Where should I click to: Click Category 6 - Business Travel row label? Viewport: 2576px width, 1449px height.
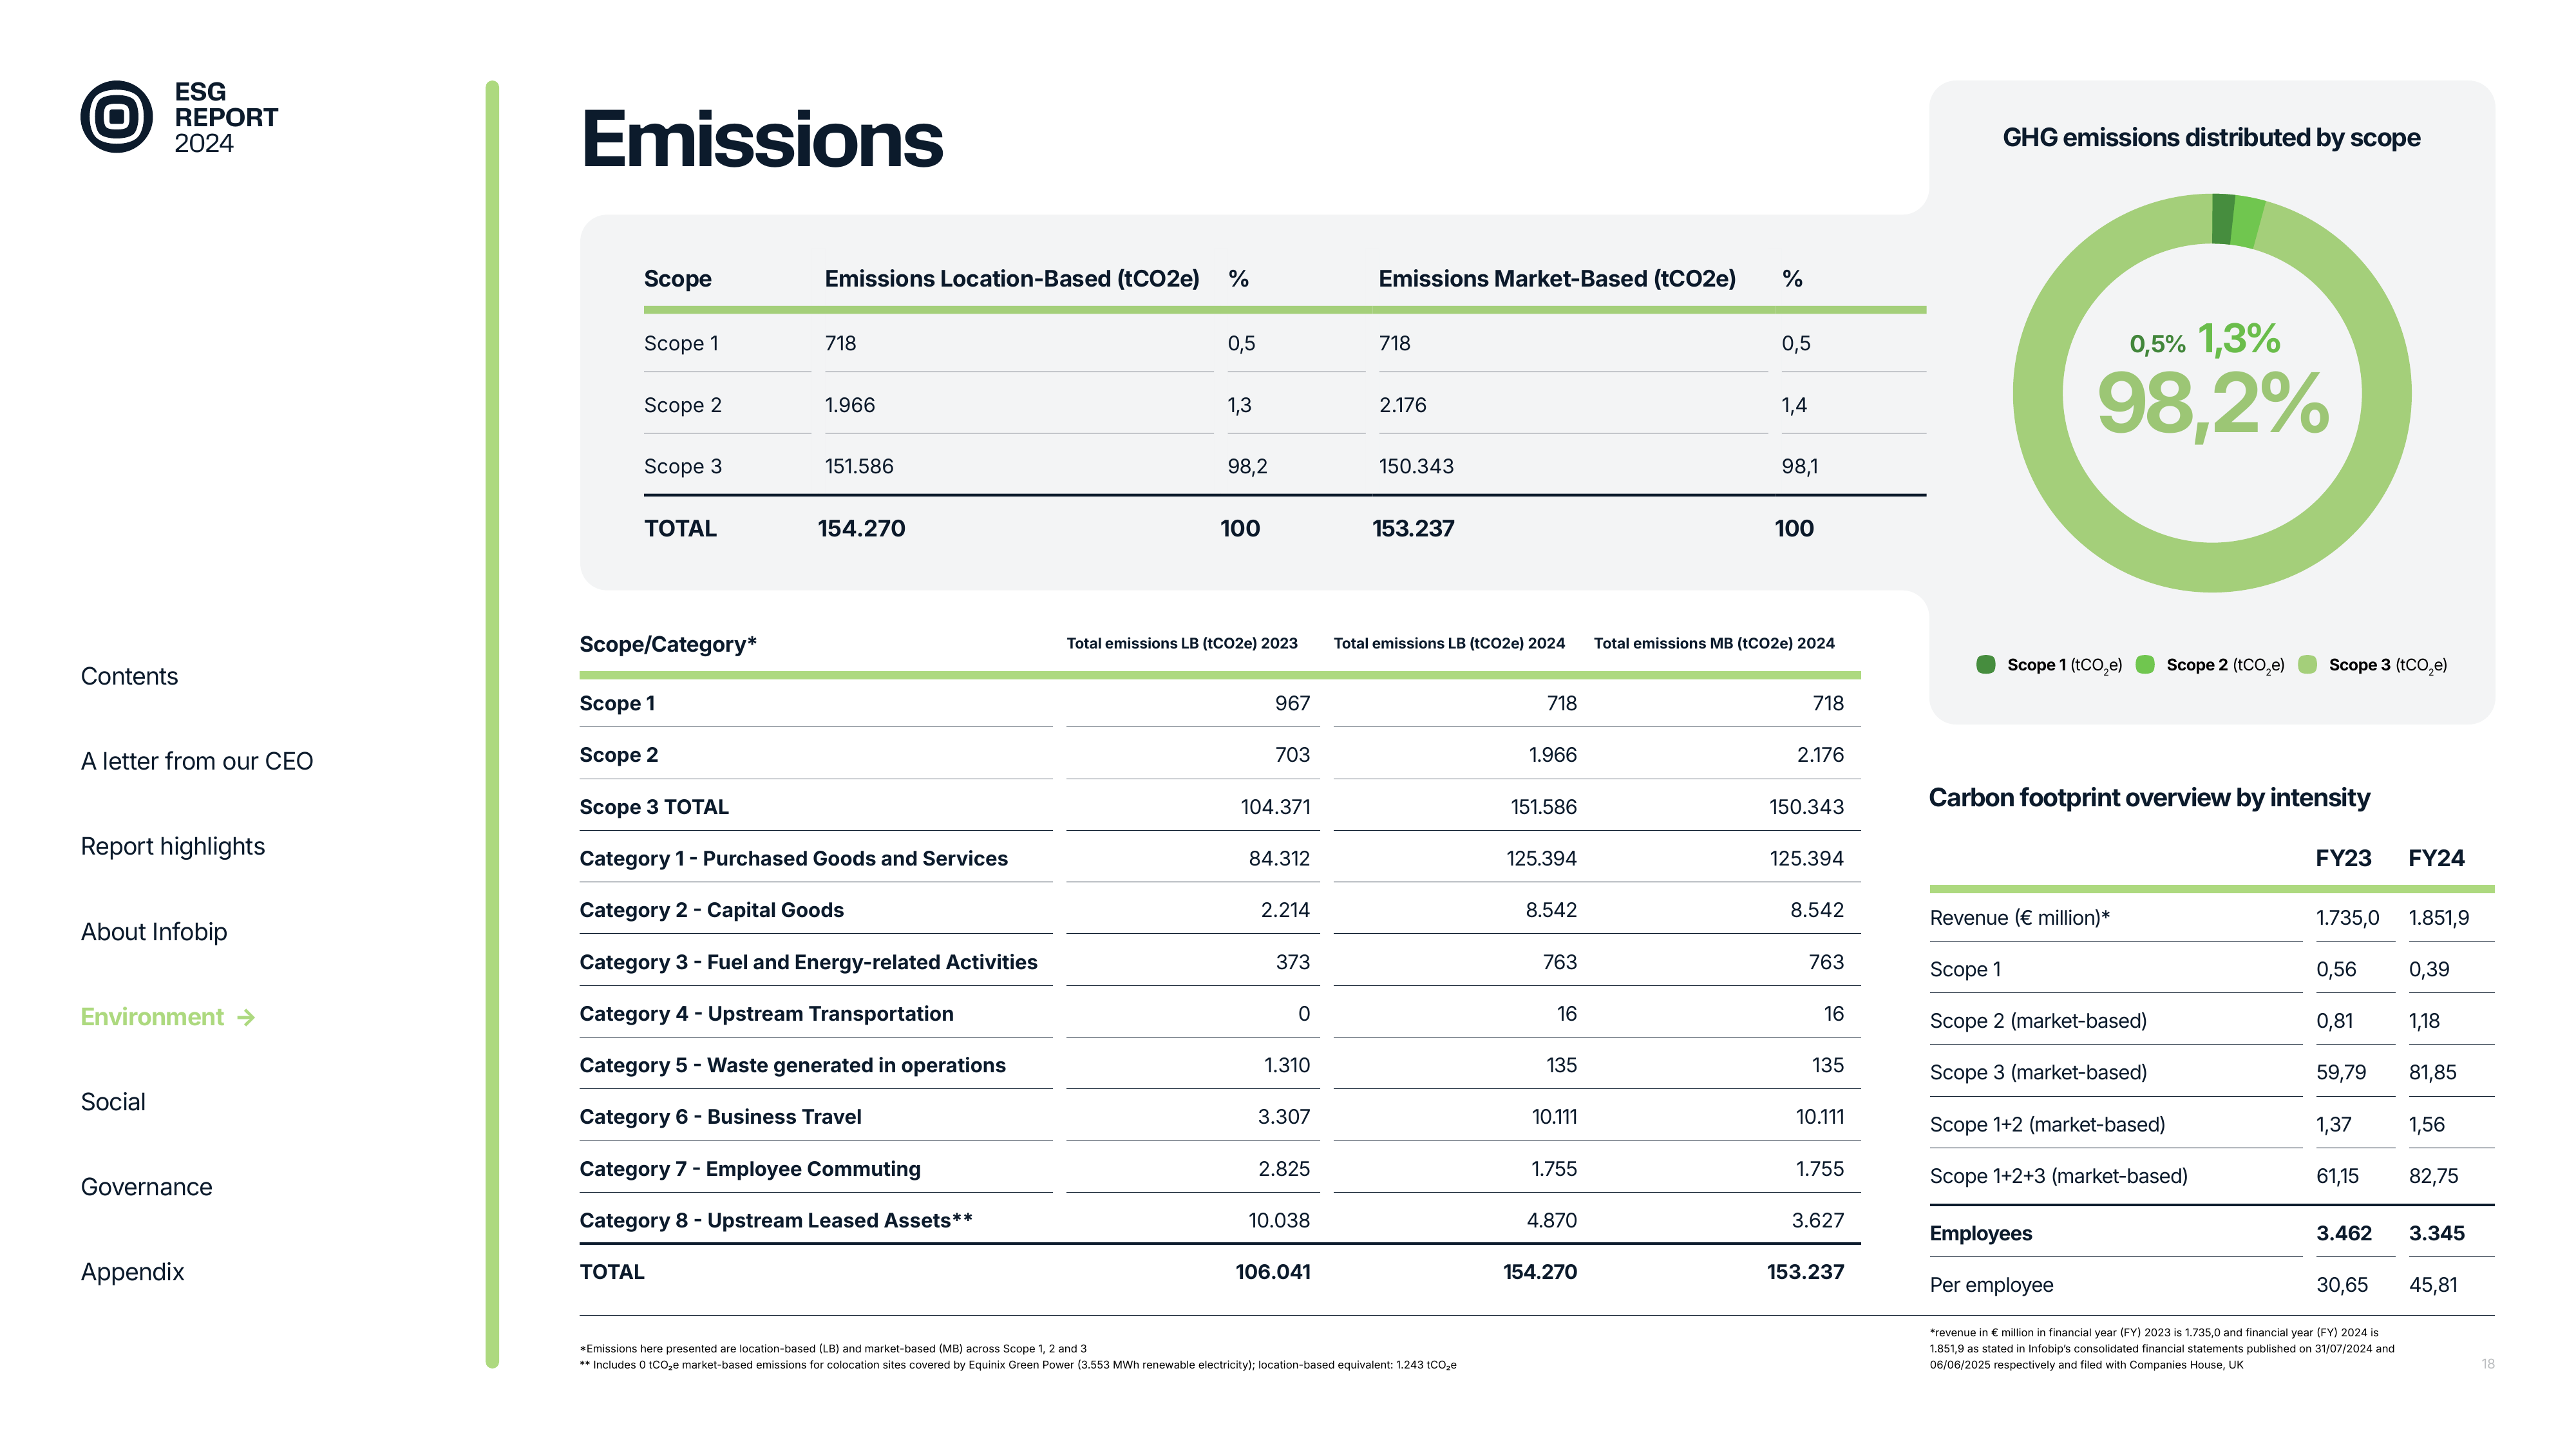(720, 1117)
